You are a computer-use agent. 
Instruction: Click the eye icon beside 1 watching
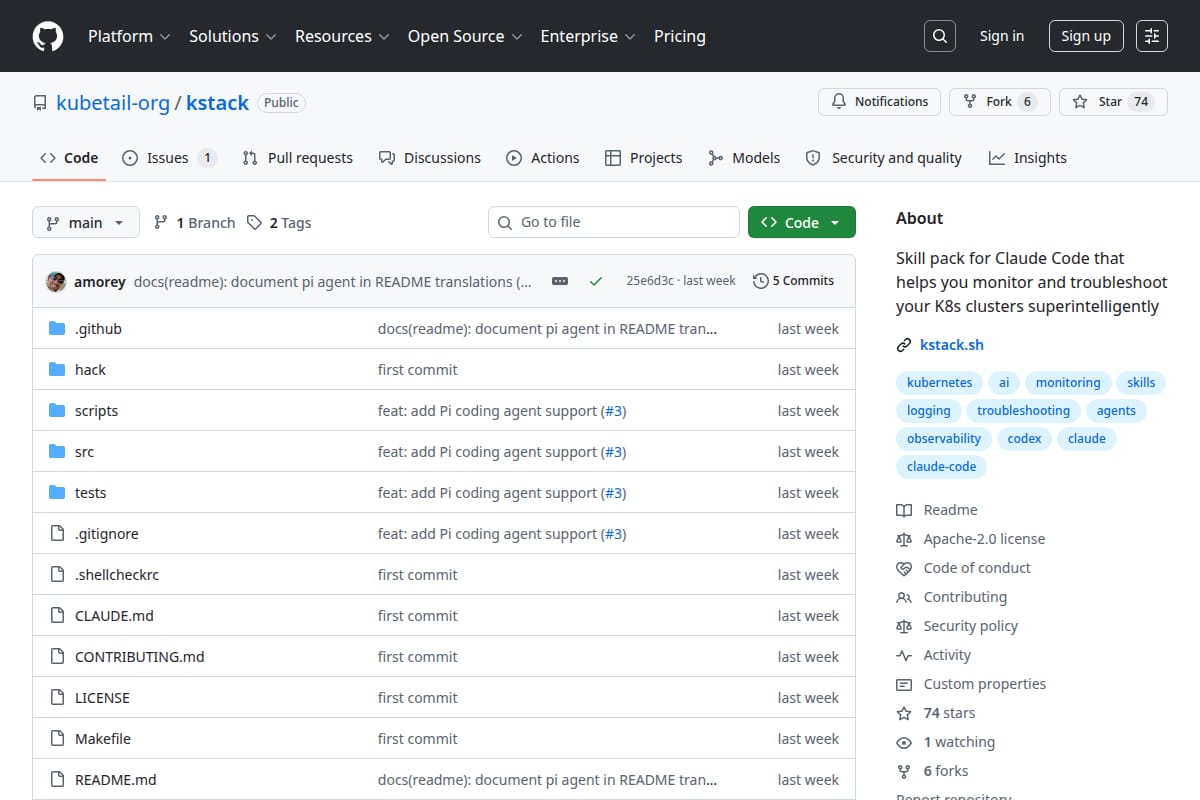904,743
